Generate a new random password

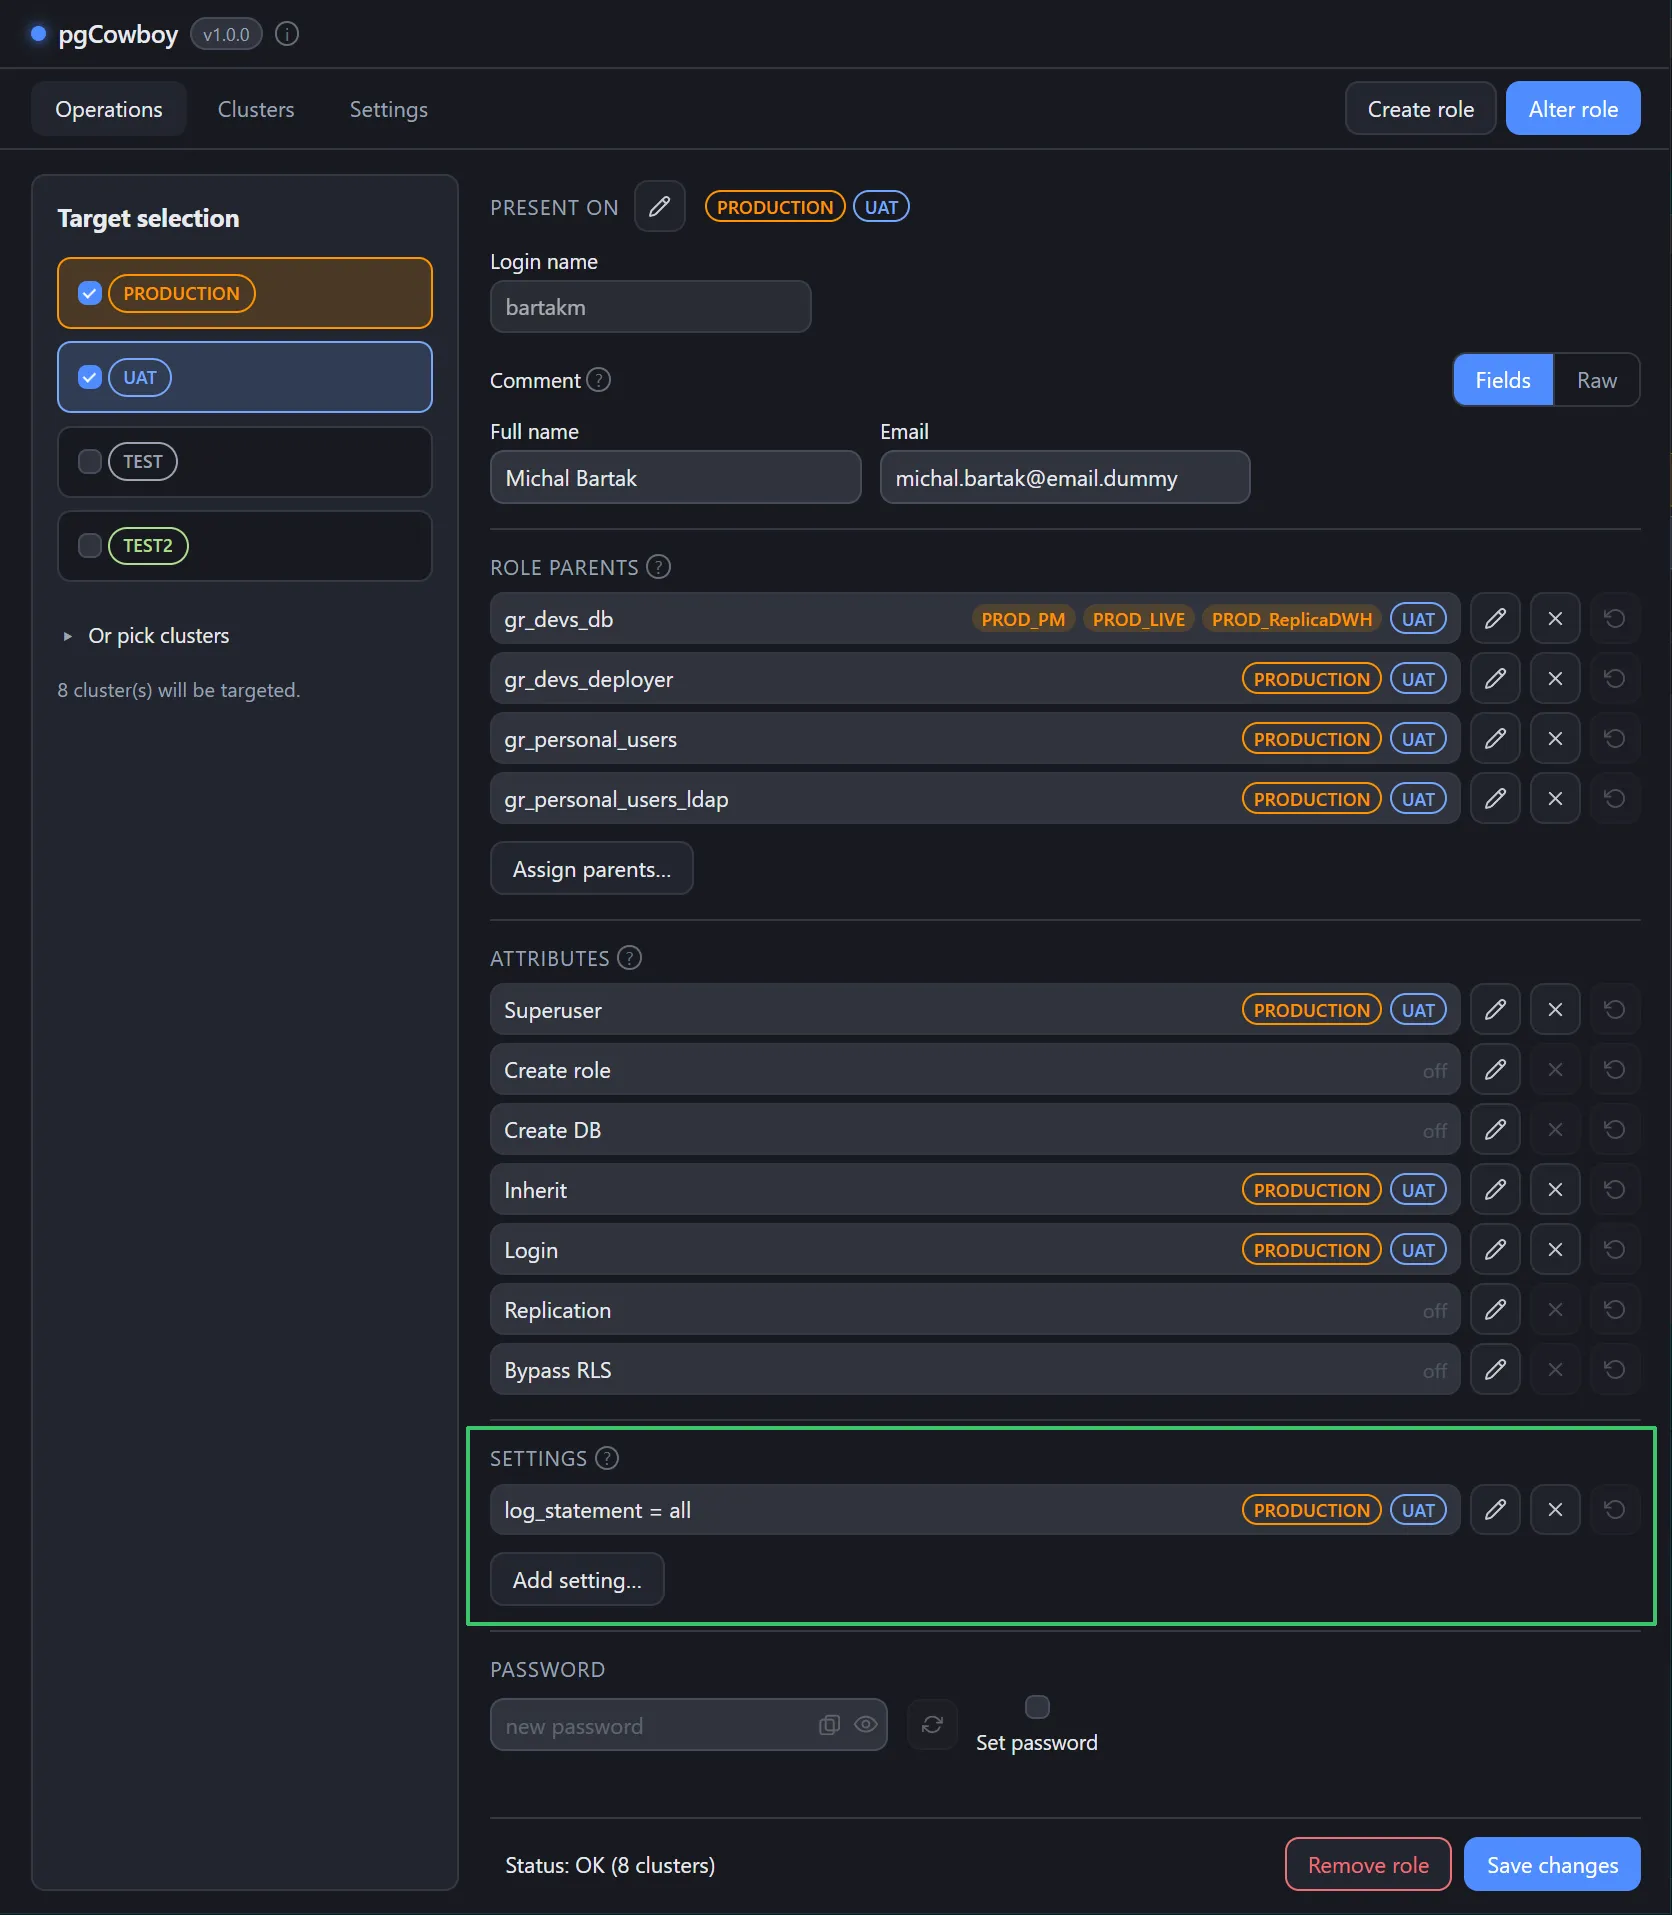tap(932, 1725)
